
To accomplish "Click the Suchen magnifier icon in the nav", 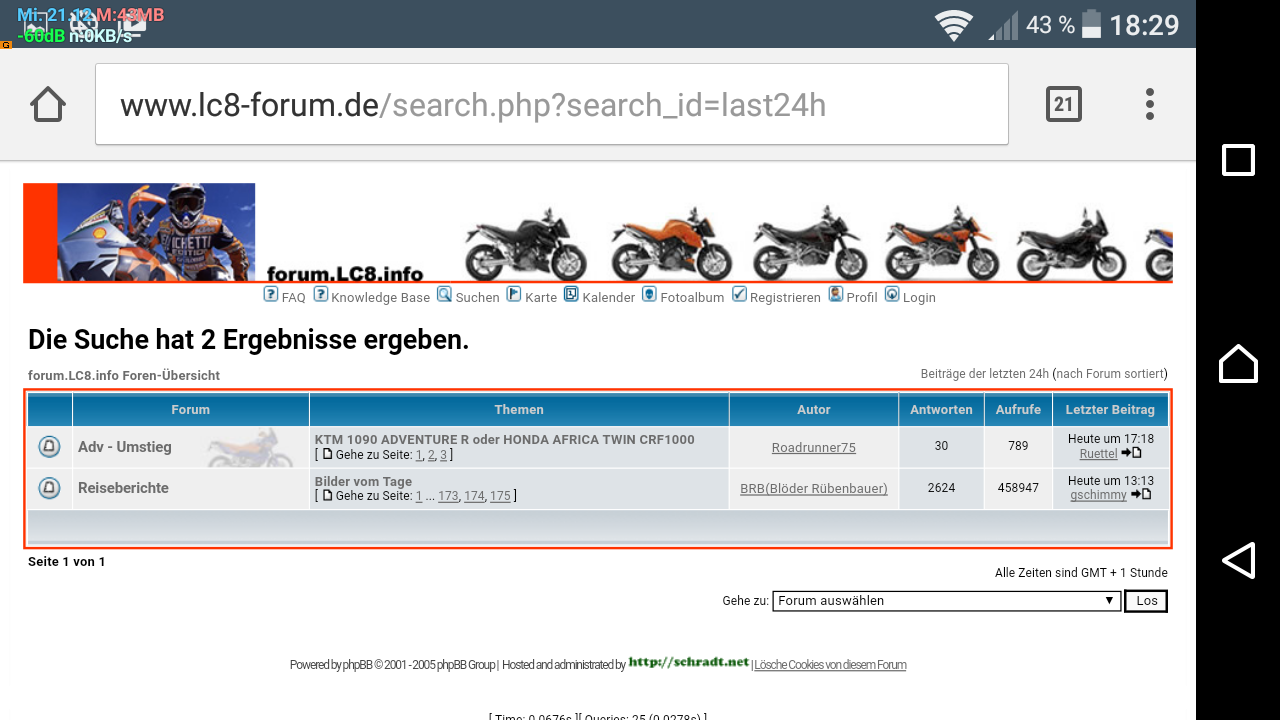I will (444, 295).
